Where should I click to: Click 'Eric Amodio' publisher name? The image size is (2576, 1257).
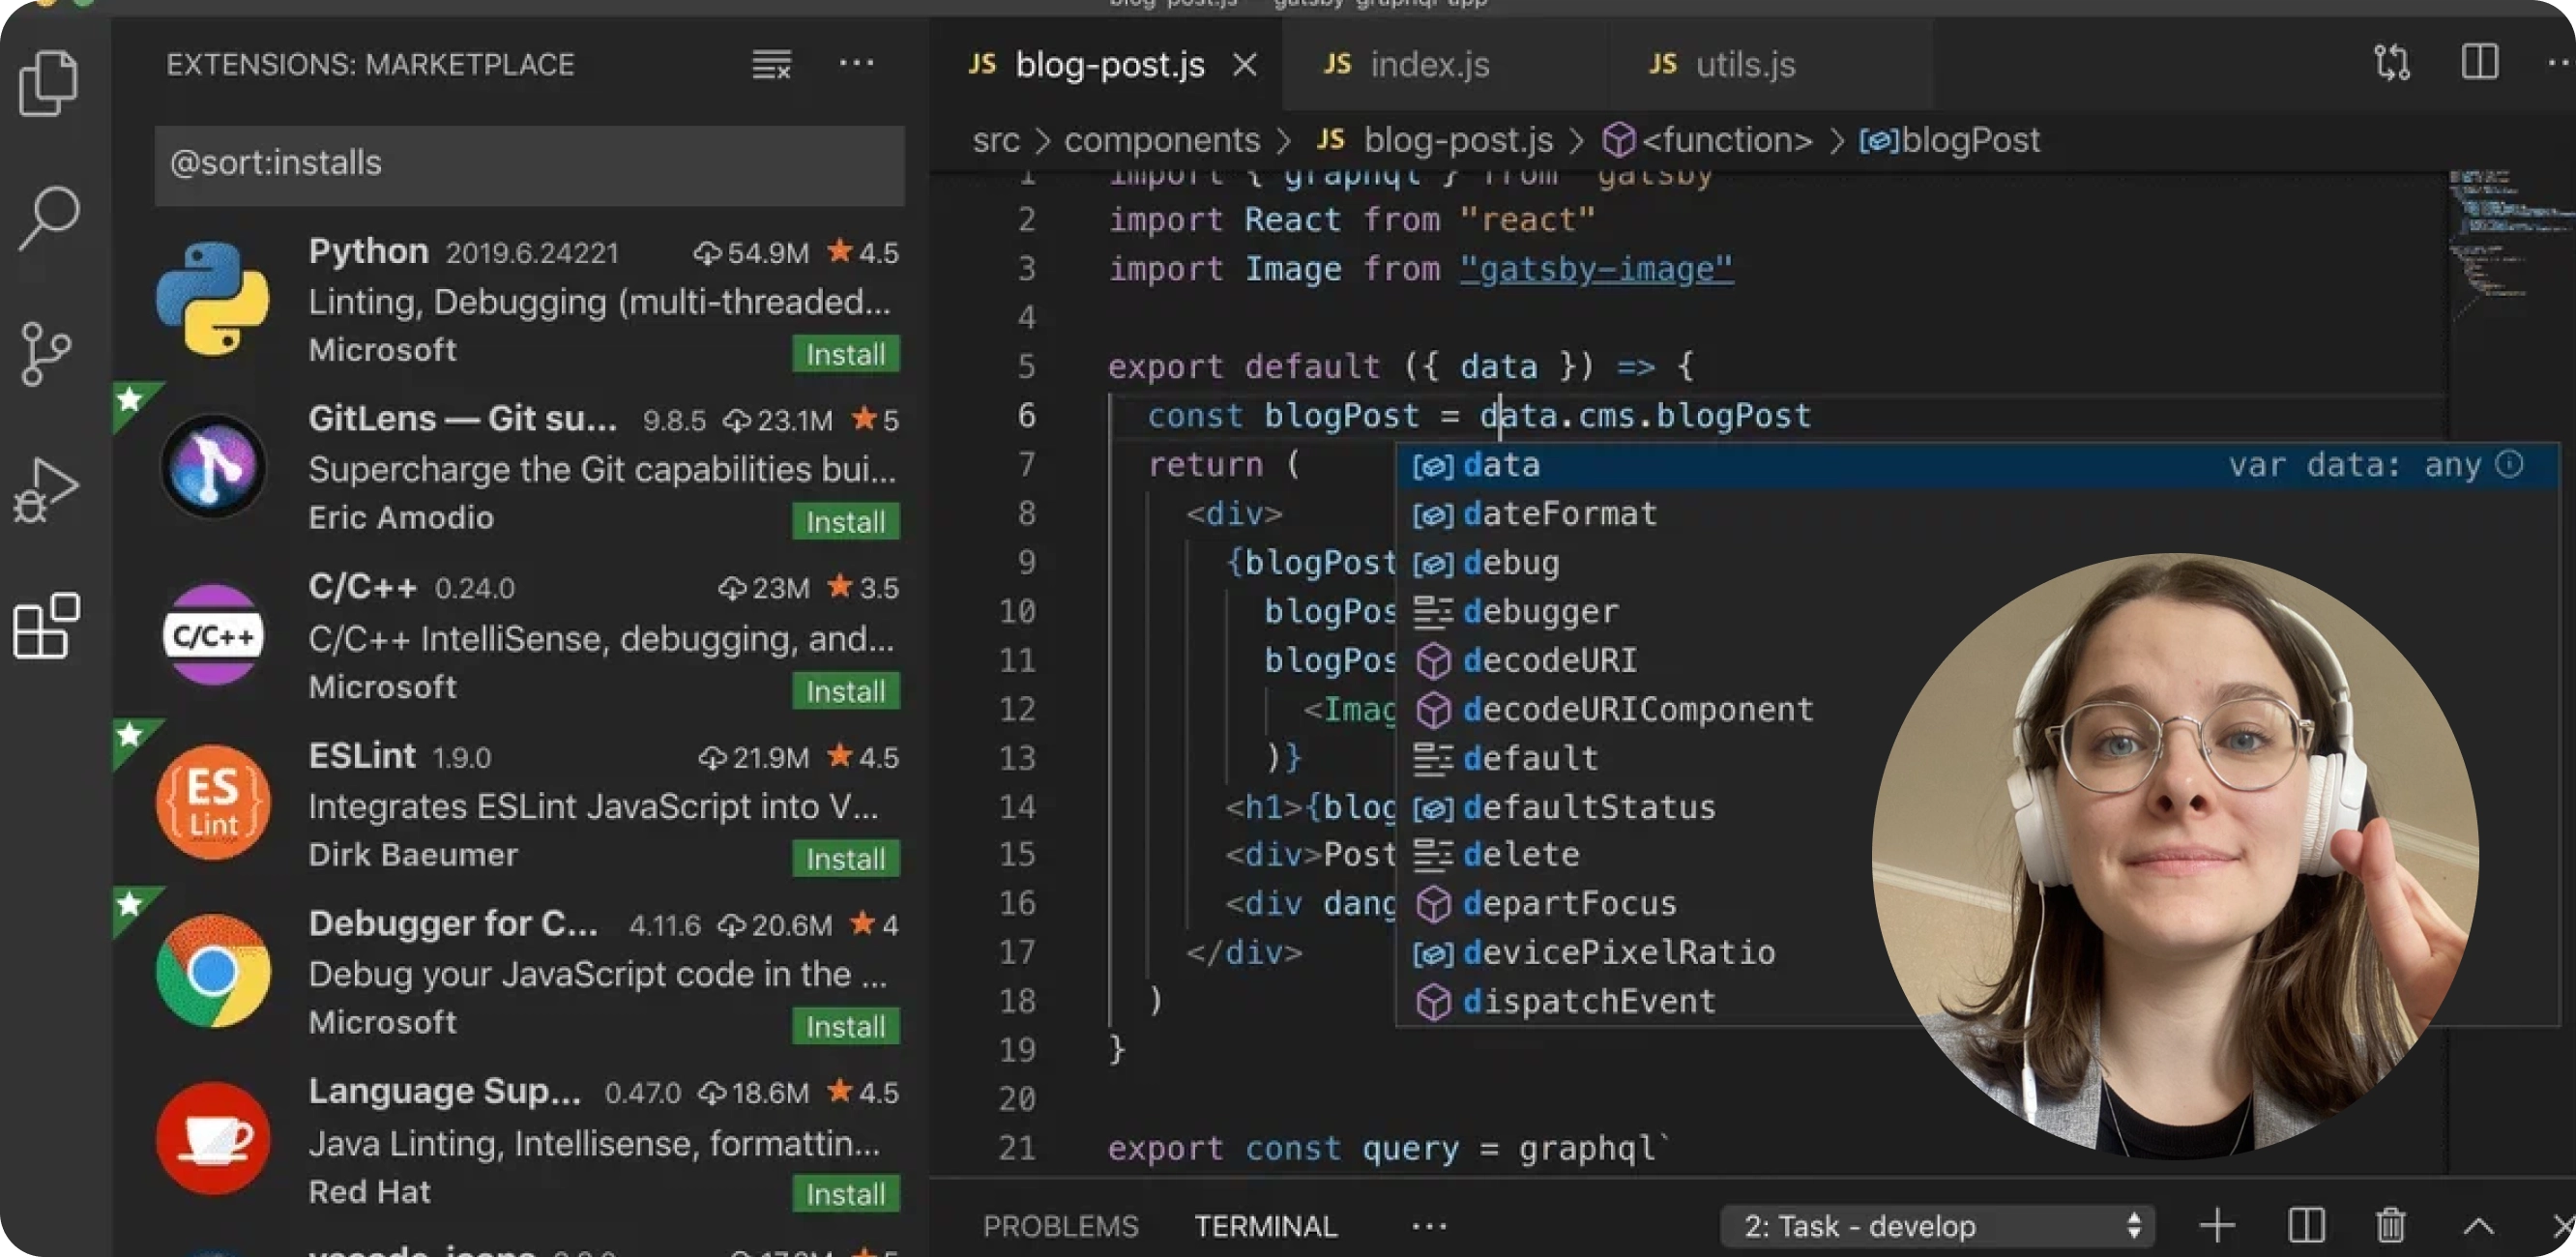(401, 518)
